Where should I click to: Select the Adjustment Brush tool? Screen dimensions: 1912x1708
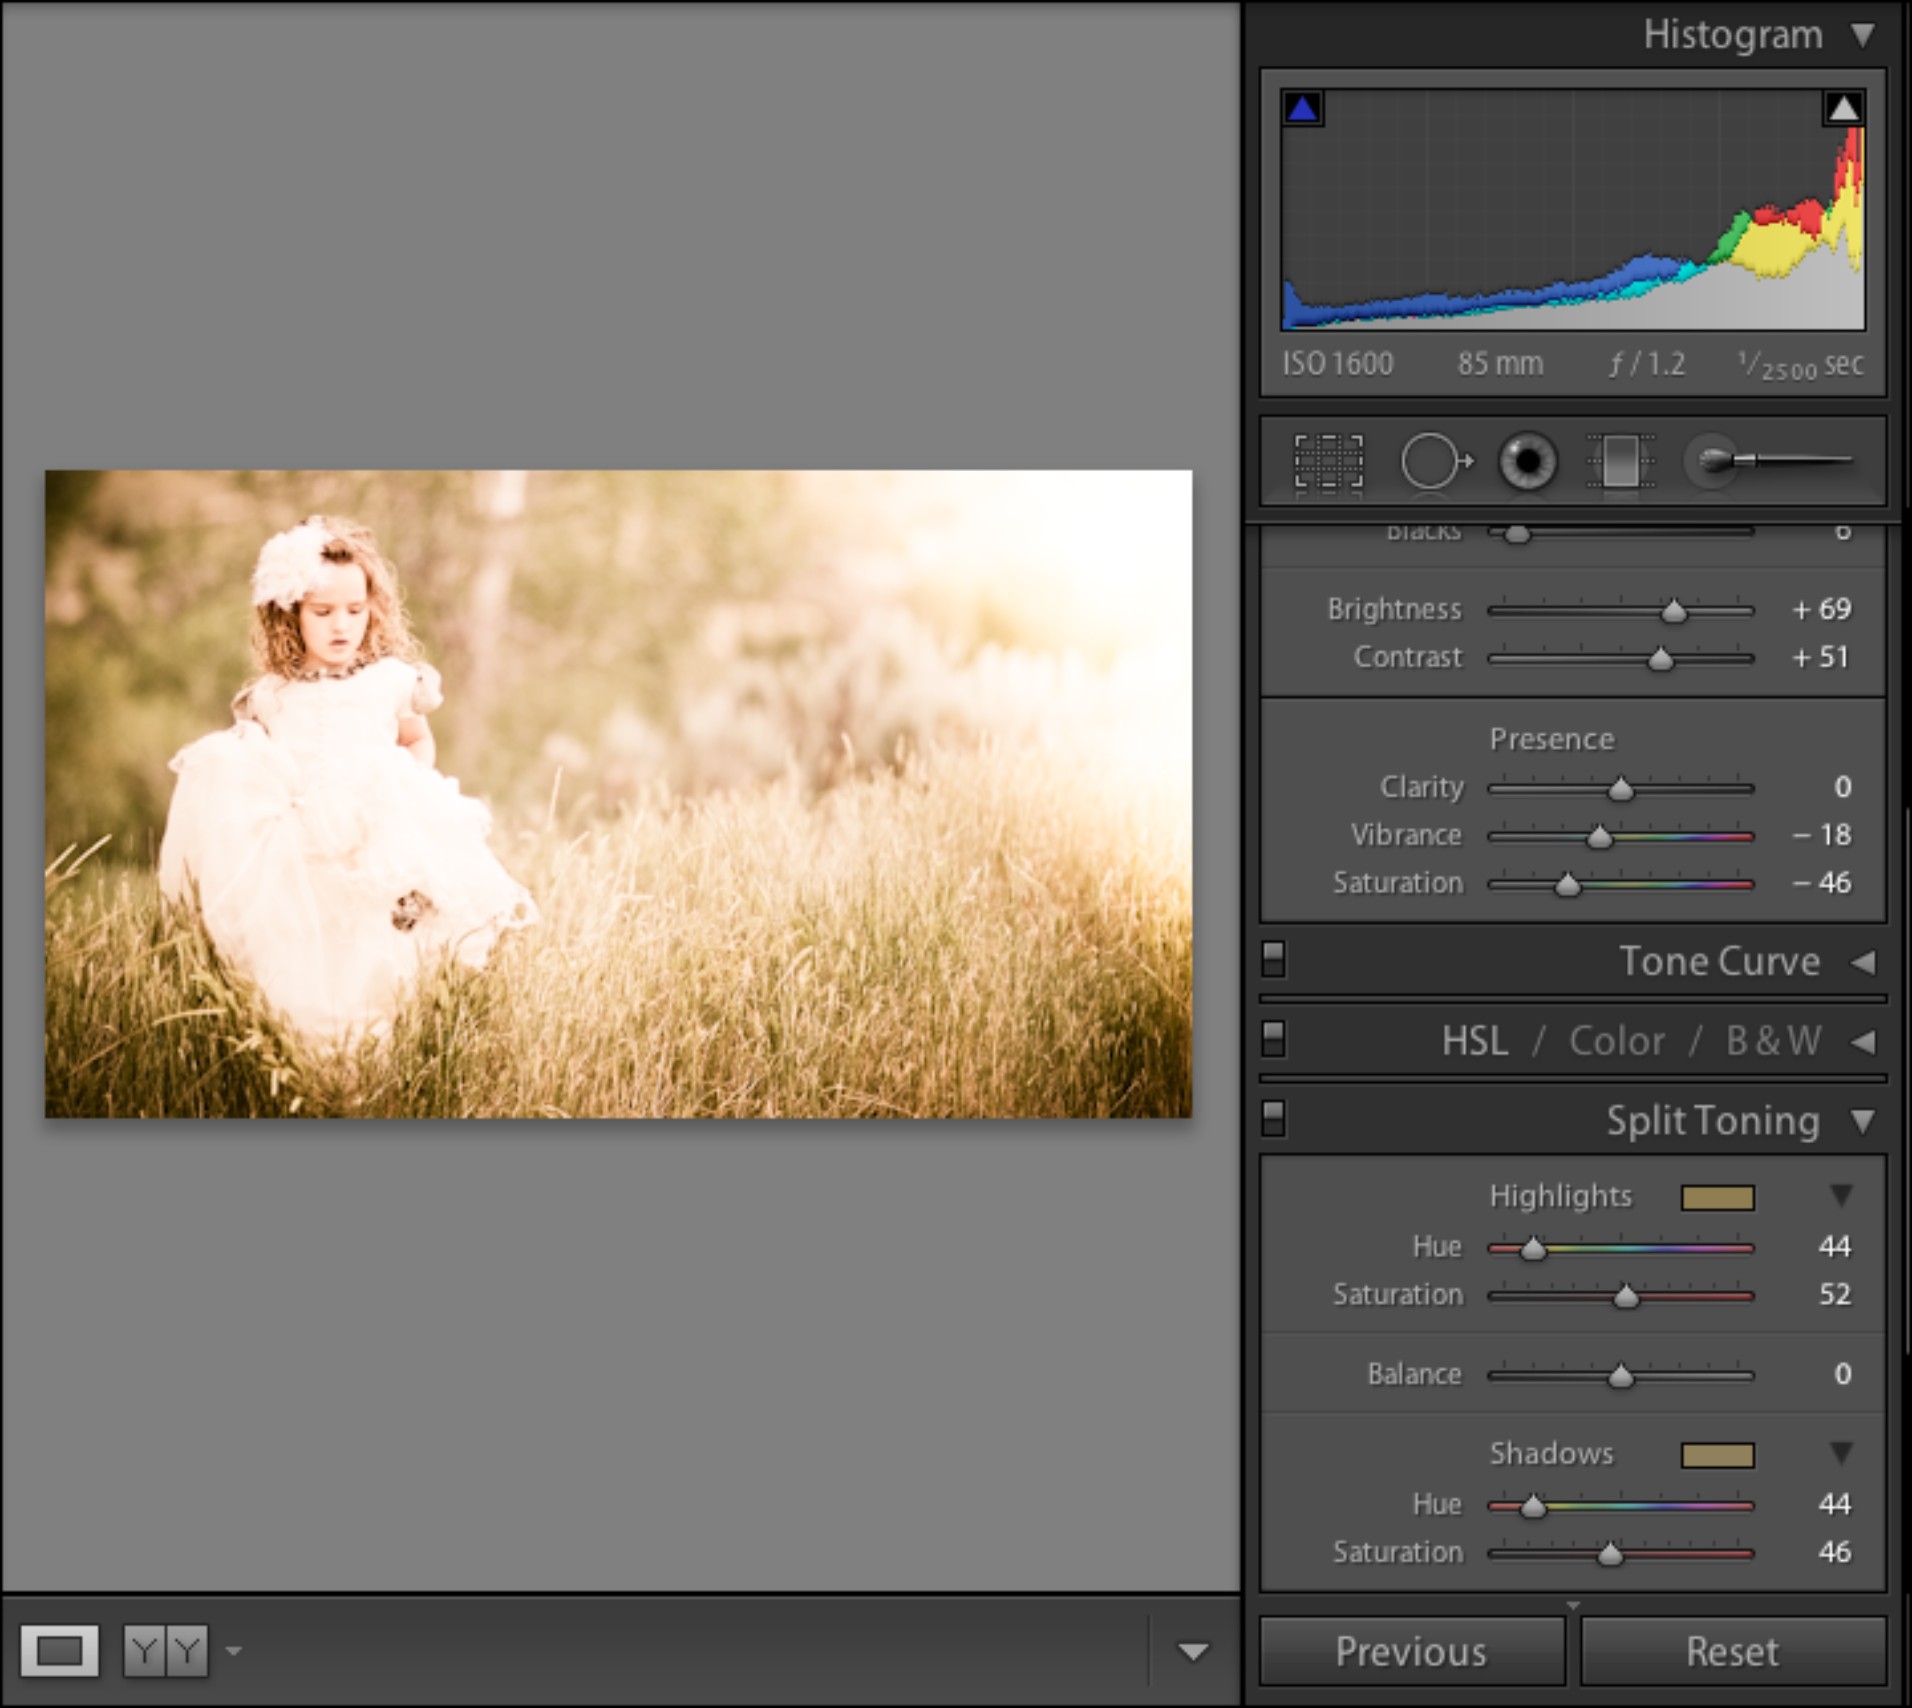point(1770,461)
